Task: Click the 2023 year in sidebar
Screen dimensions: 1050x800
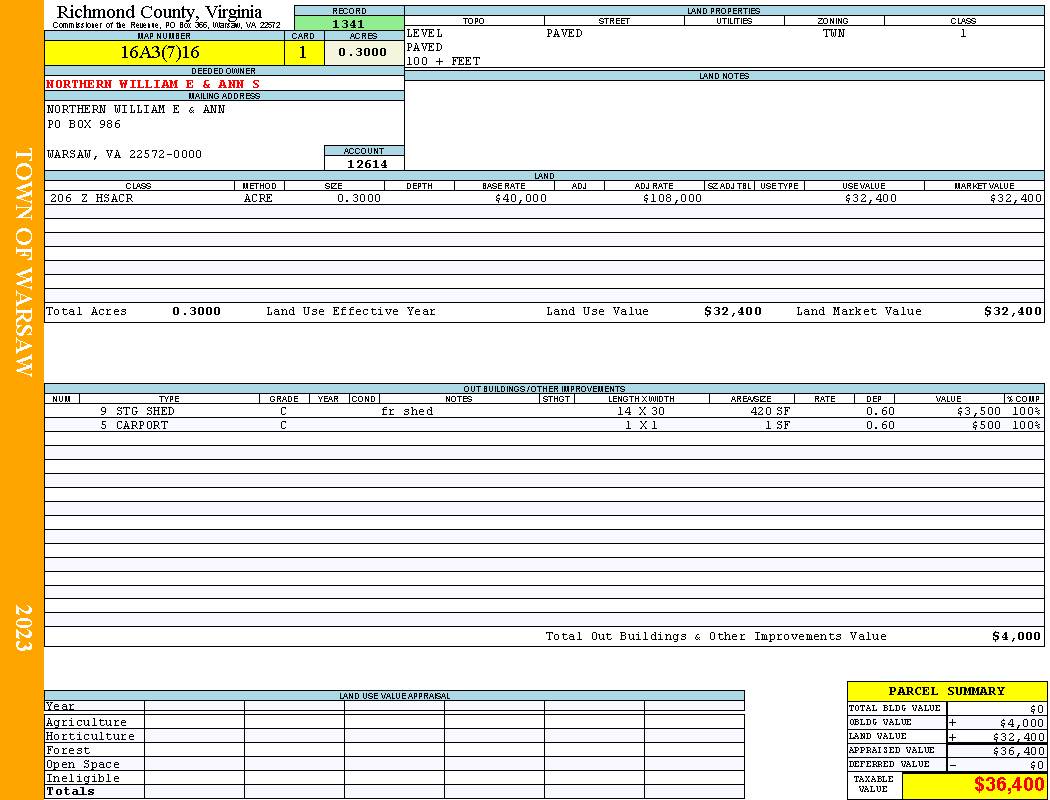Action: pos(23,627)
